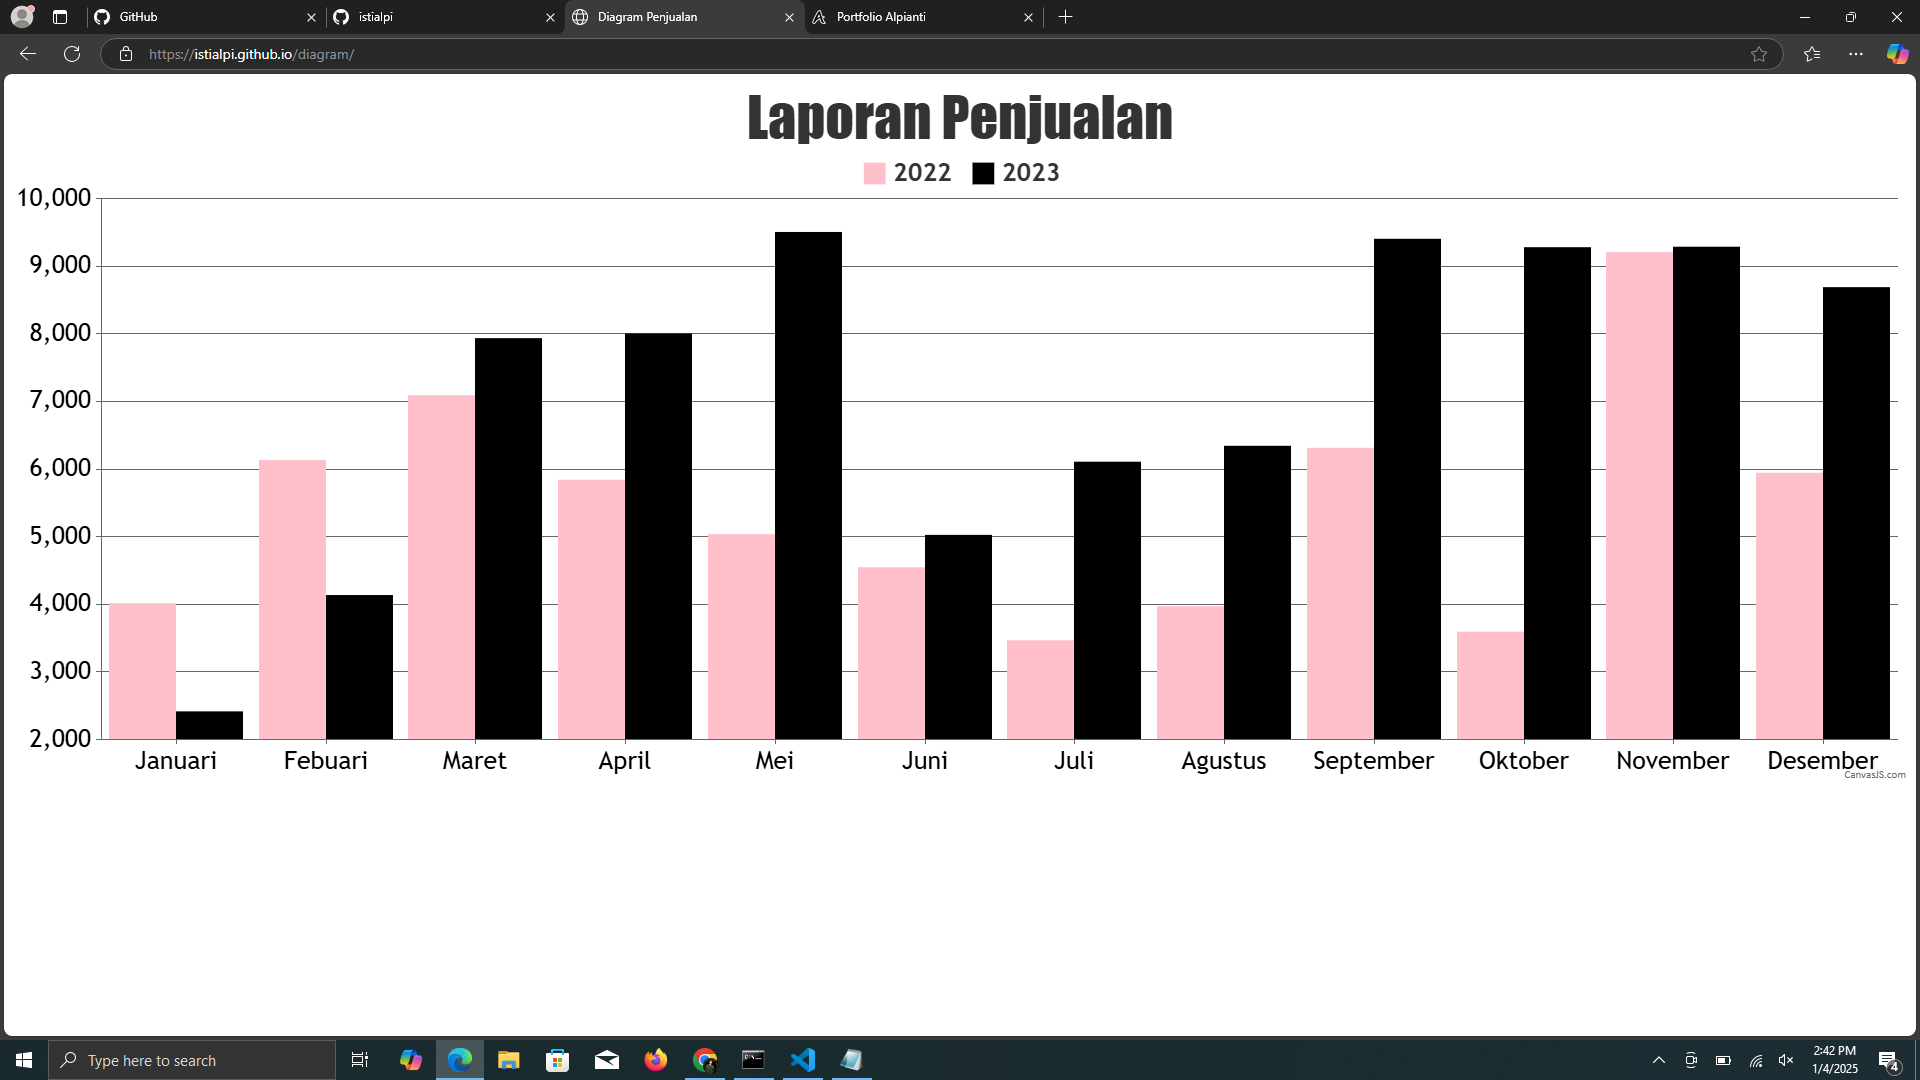Toggle the 2022 legend series
The height and width of the screenshot is (1080, 1920).
908,173
